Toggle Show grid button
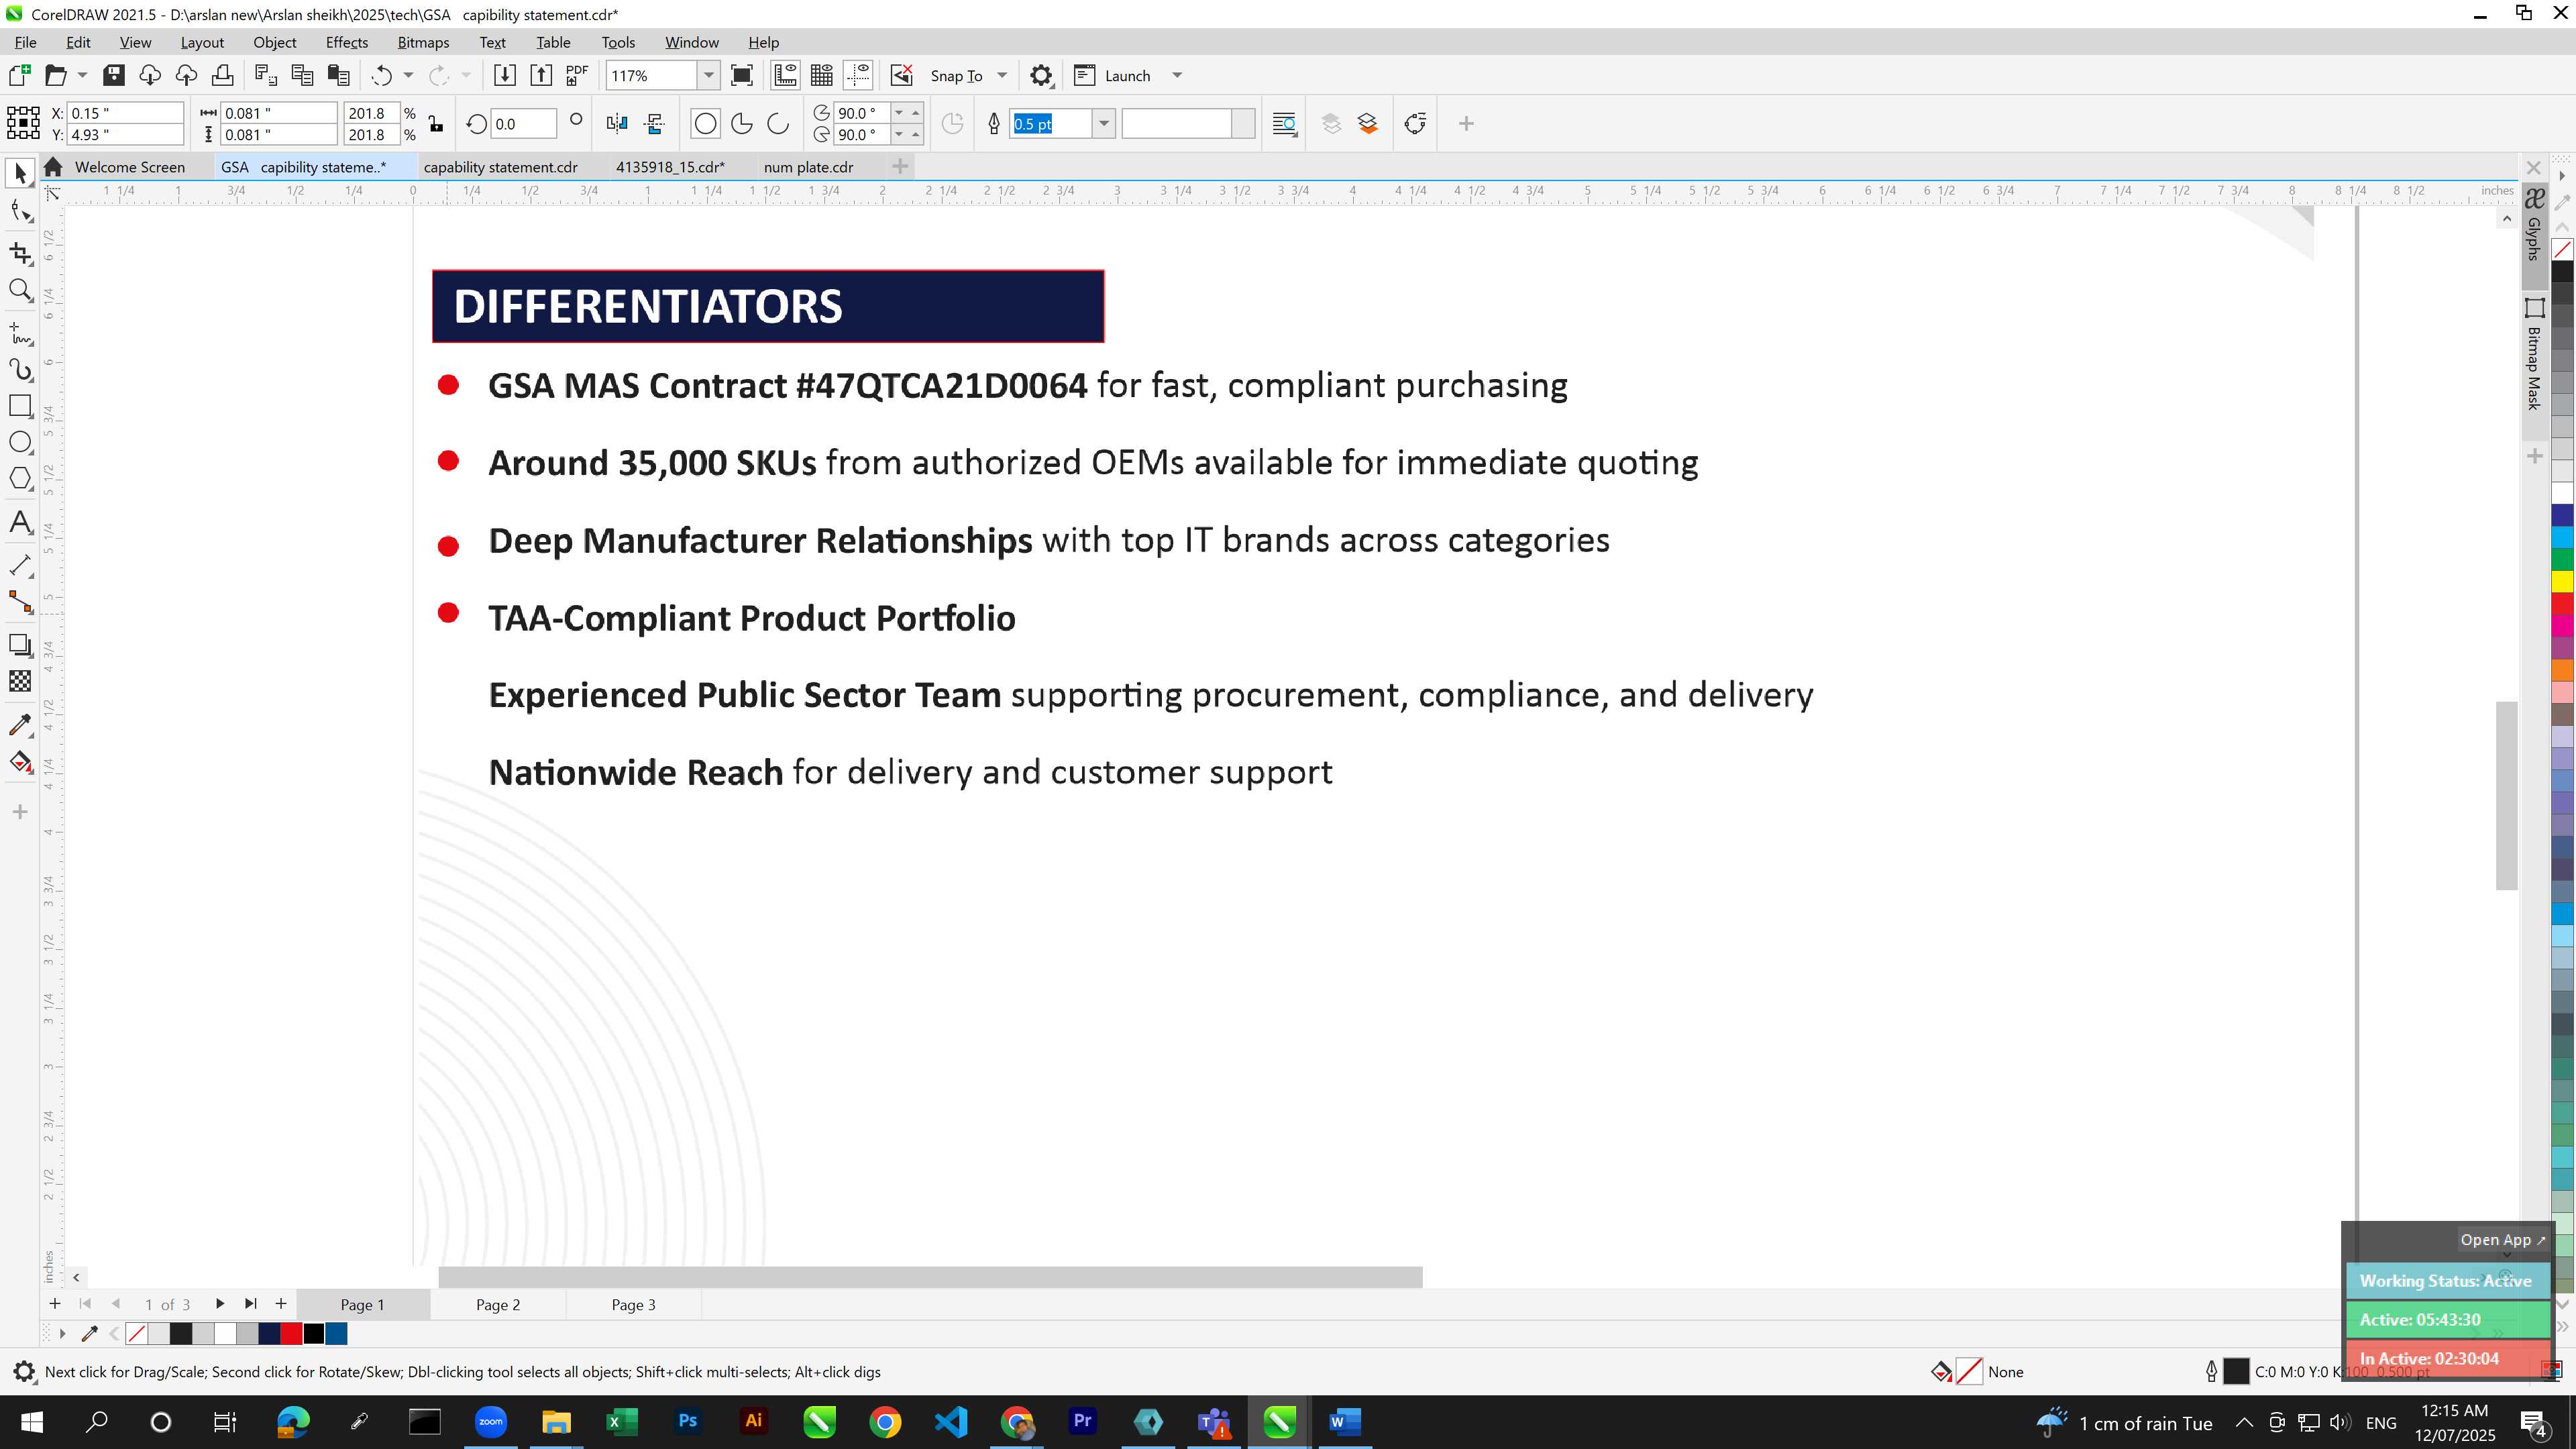Image resolution: width=2576 pixels, height=1449 pixels. 822,75
